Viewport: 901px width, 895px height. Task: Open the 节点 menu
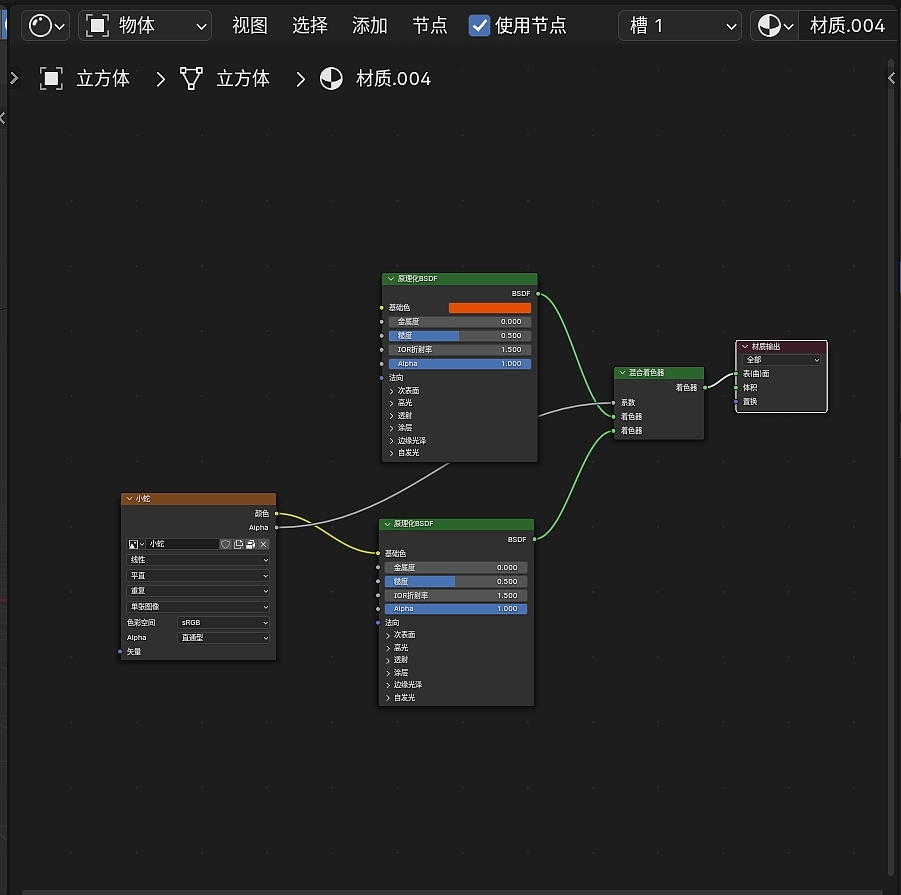pyautogui.click(x=430, y=26)
